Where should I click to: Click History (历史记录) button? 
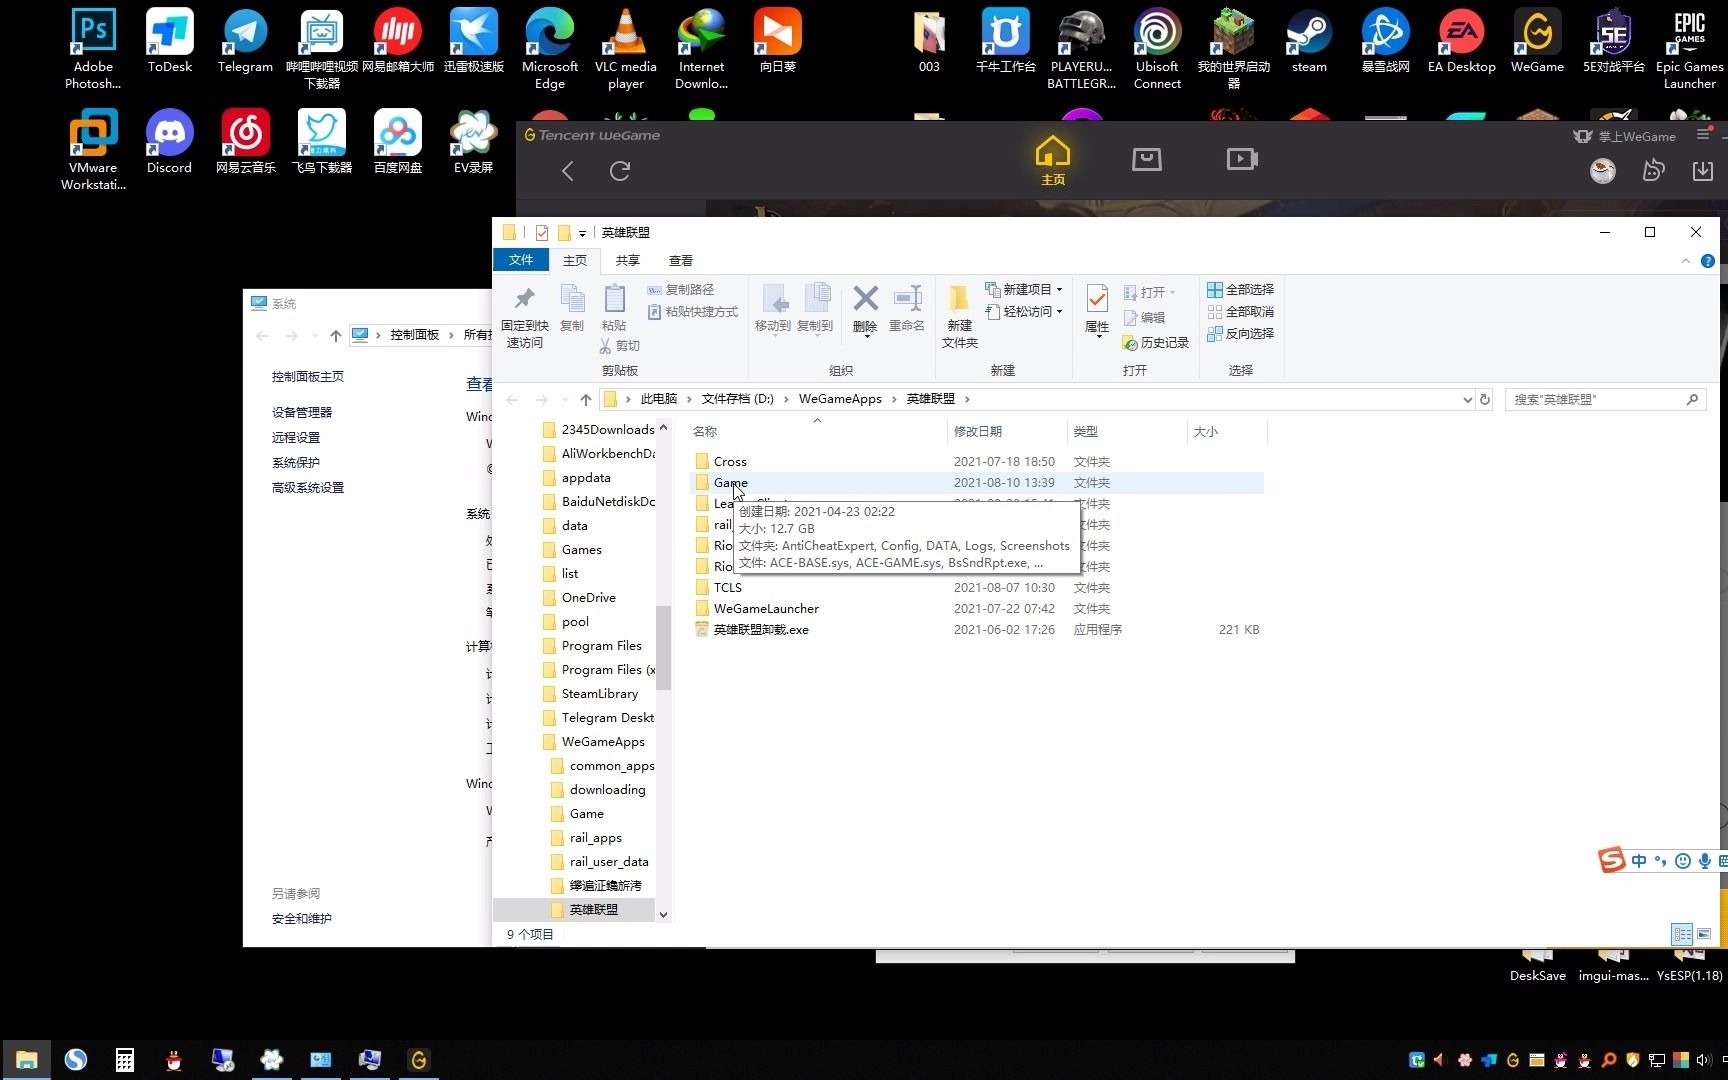[1156, 342]
